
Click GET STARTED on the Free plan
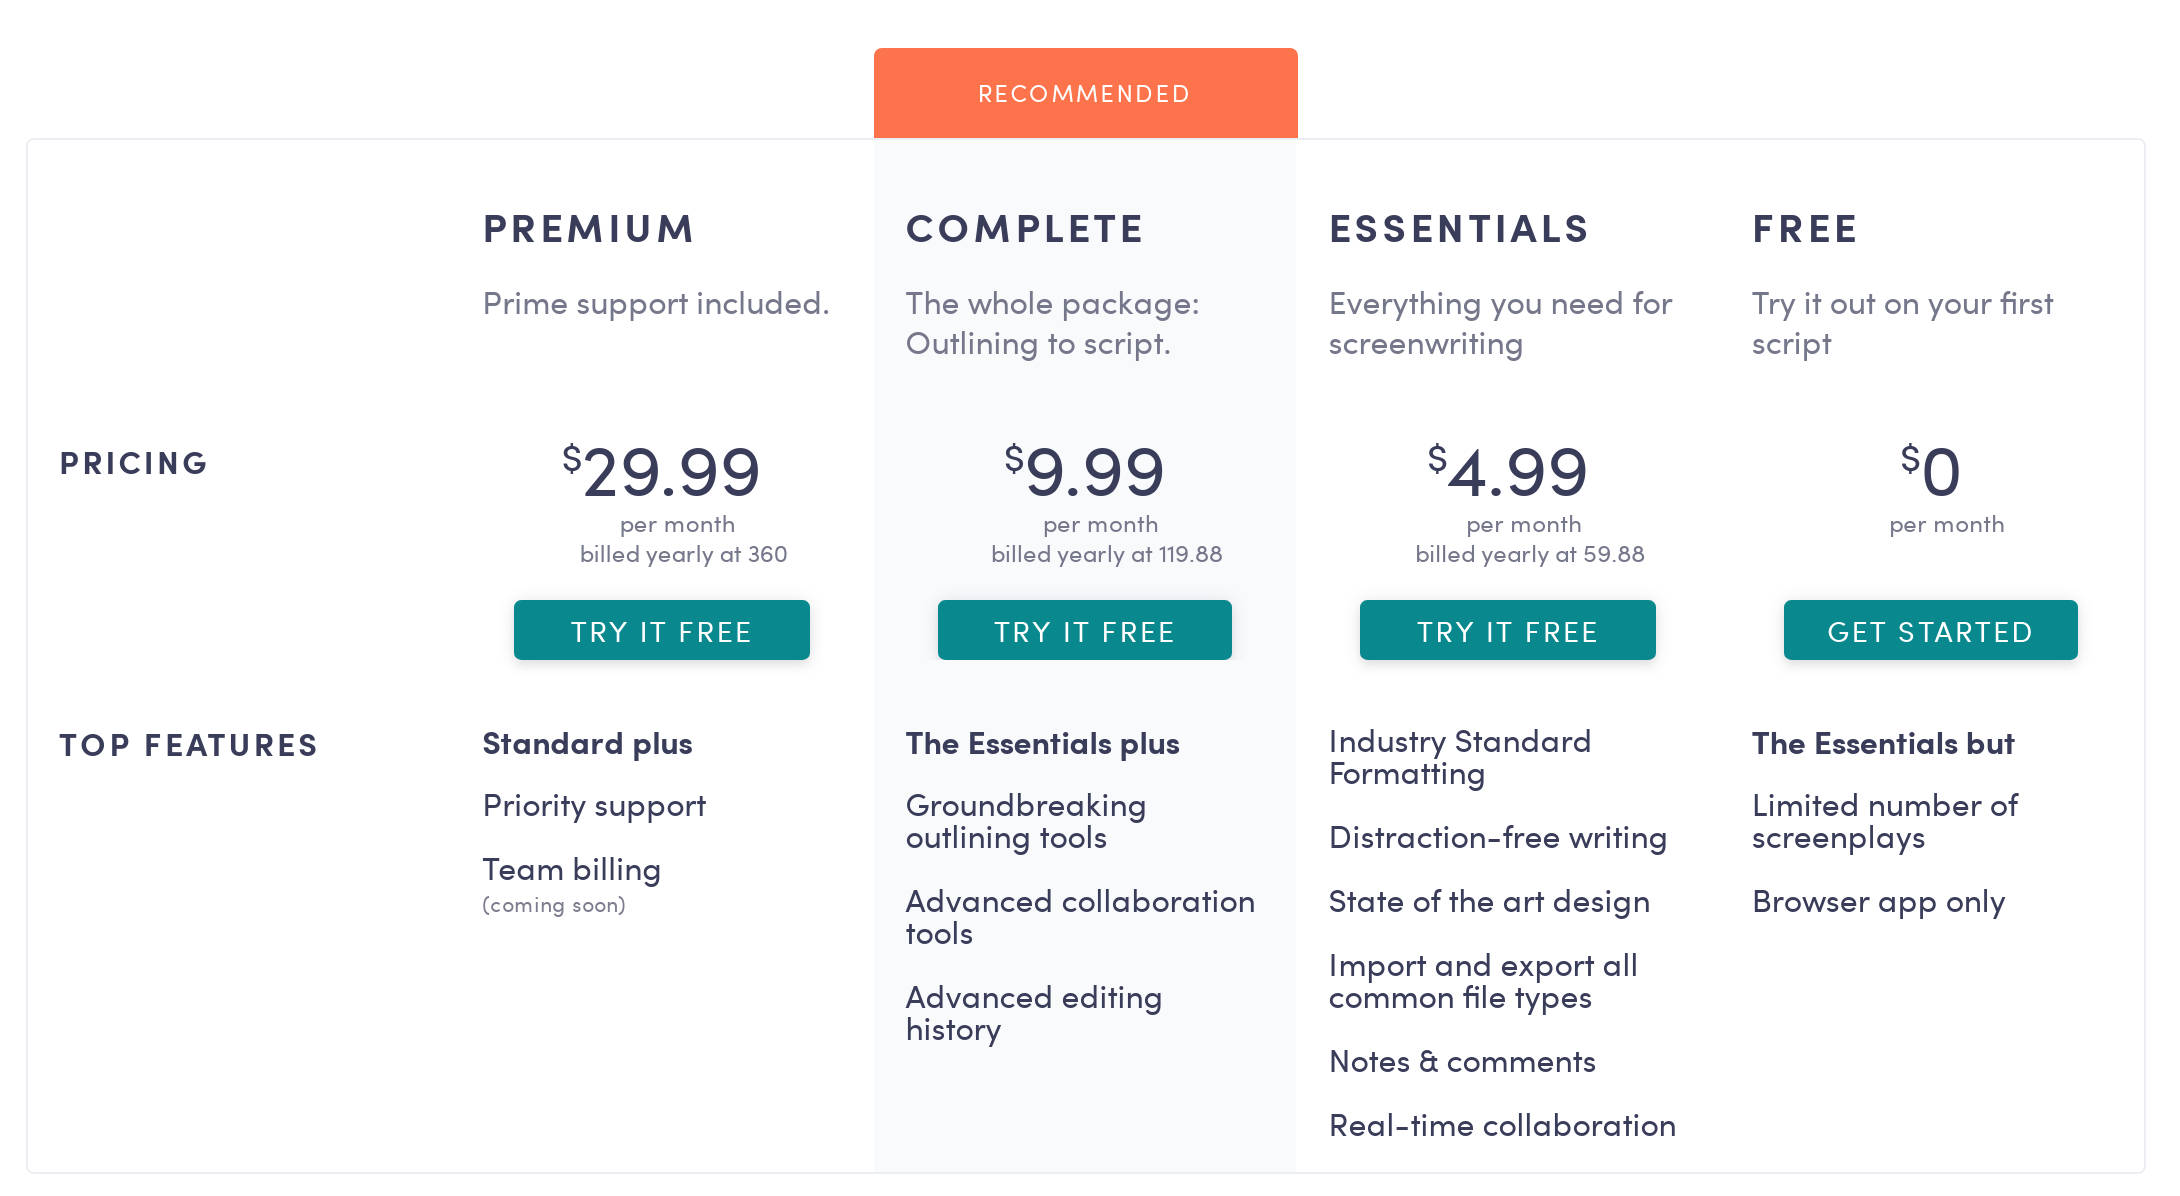coord(1929,630)
